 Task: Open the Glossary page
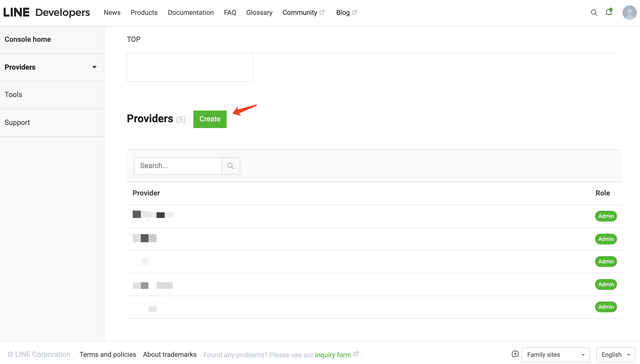[x=259, y=13]
